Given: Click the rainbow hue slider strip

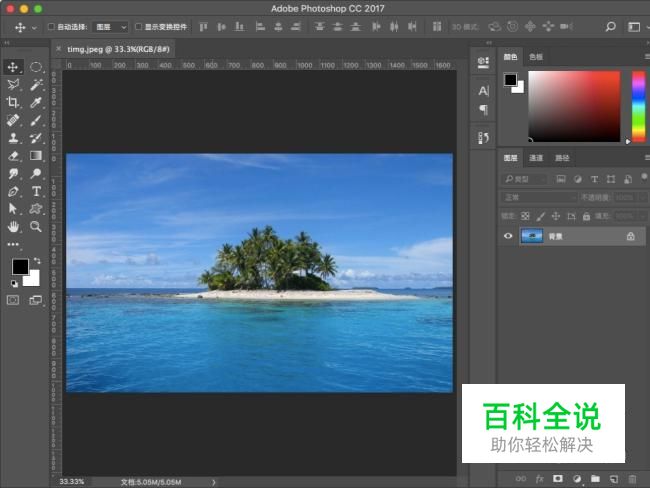Looking at the screenshot, I should click(638, 107).
